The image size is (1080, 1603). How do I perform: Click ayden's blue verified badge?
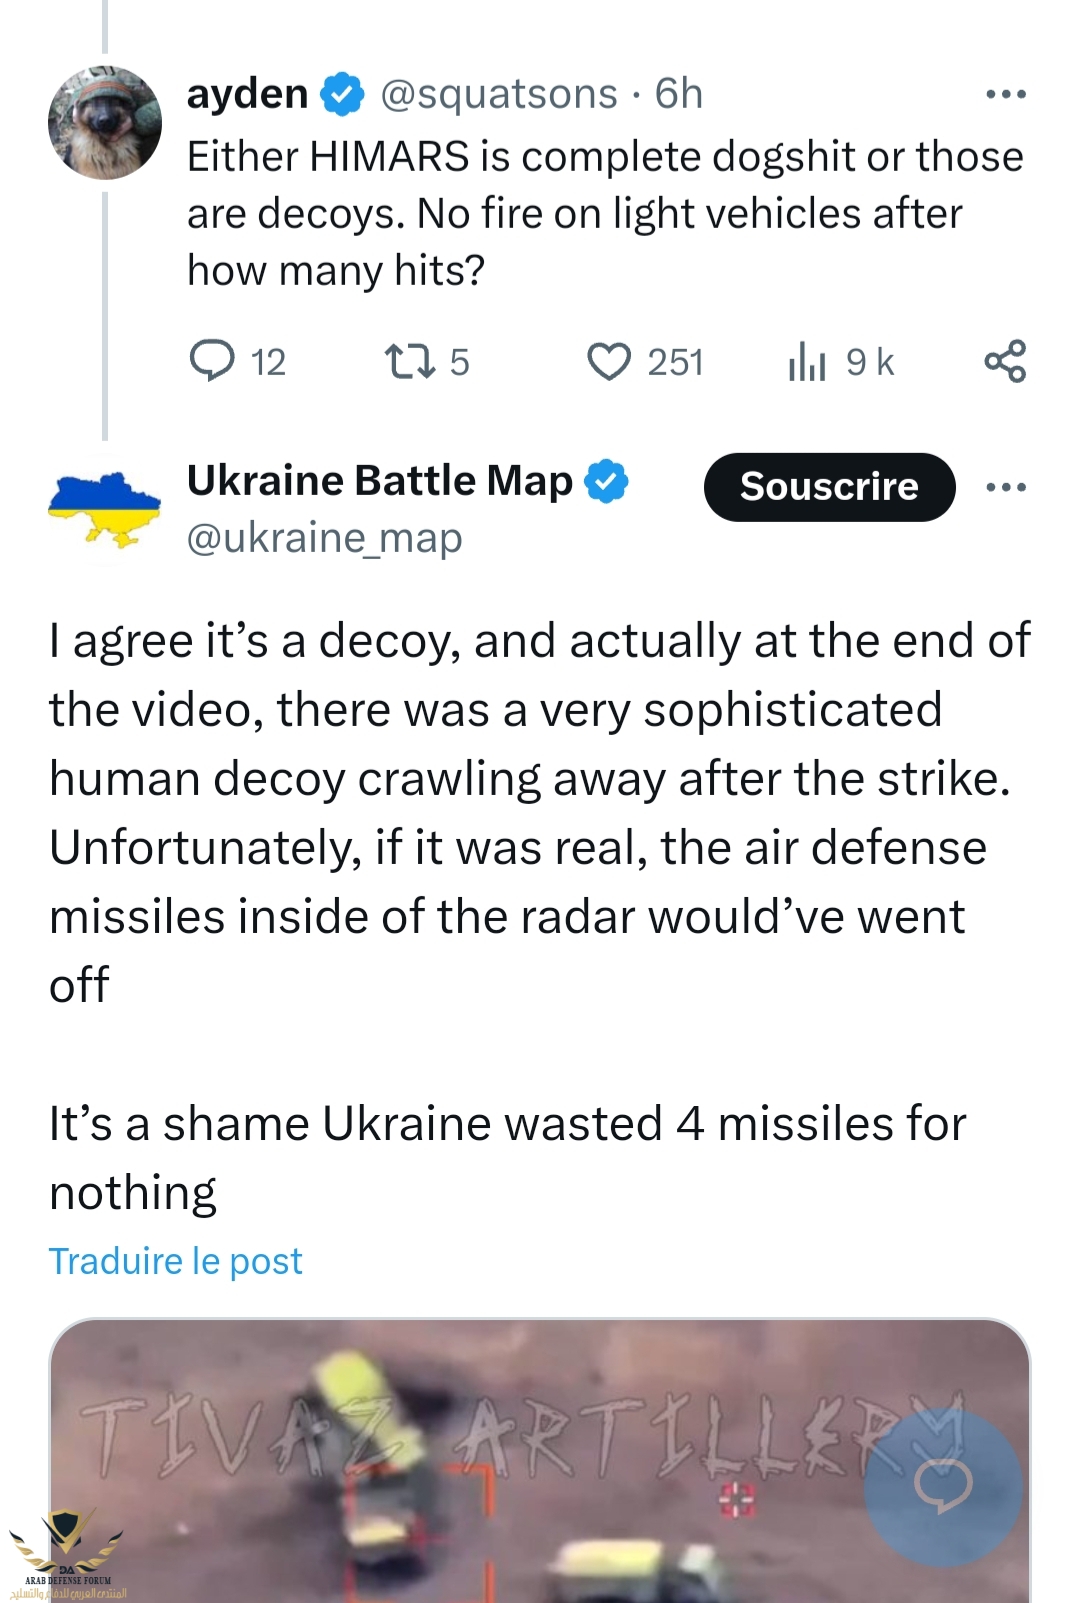(342, 94)
